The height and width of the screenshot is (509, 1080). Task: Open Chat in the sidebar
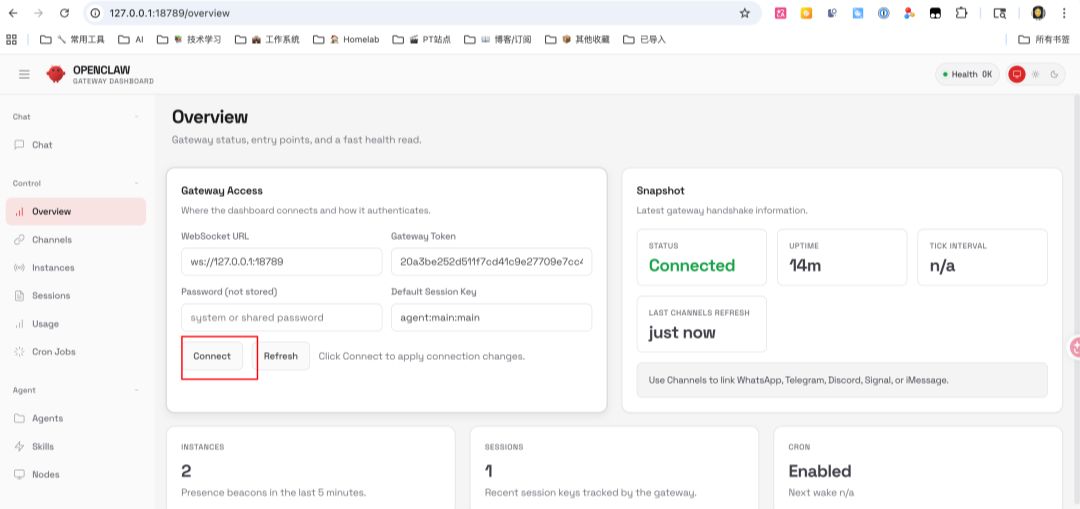[76, 145]
